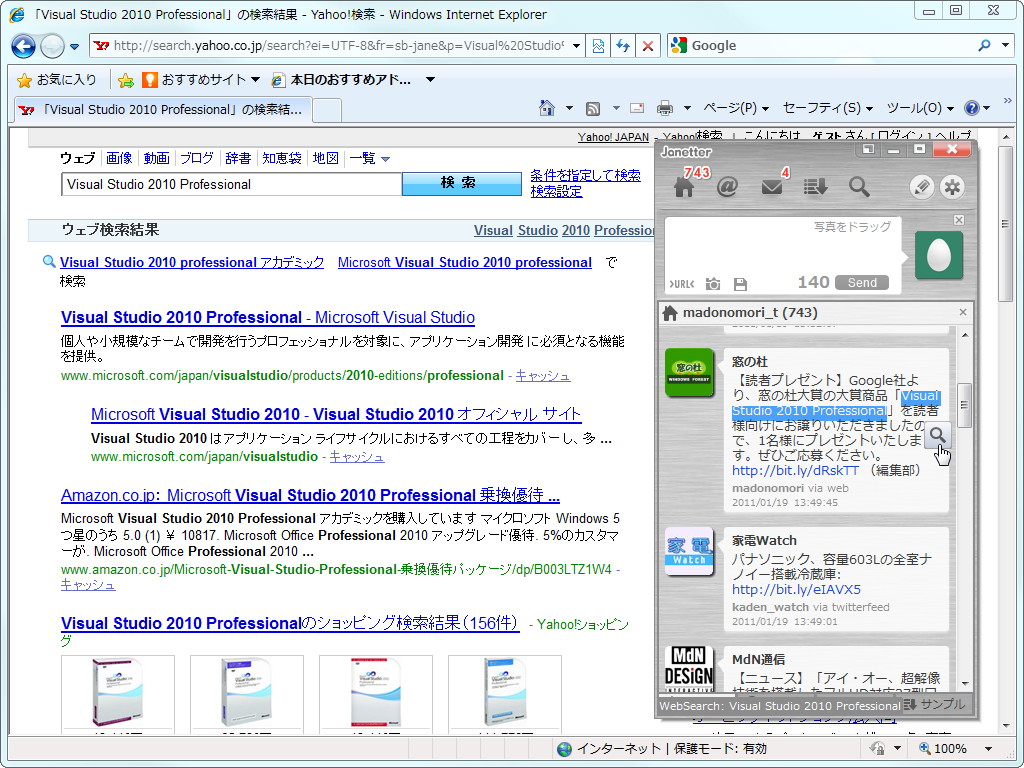The width and height of the screenshot is (1024, 768).
Task: Open 検索設定 link
Action: coord(556,191)
